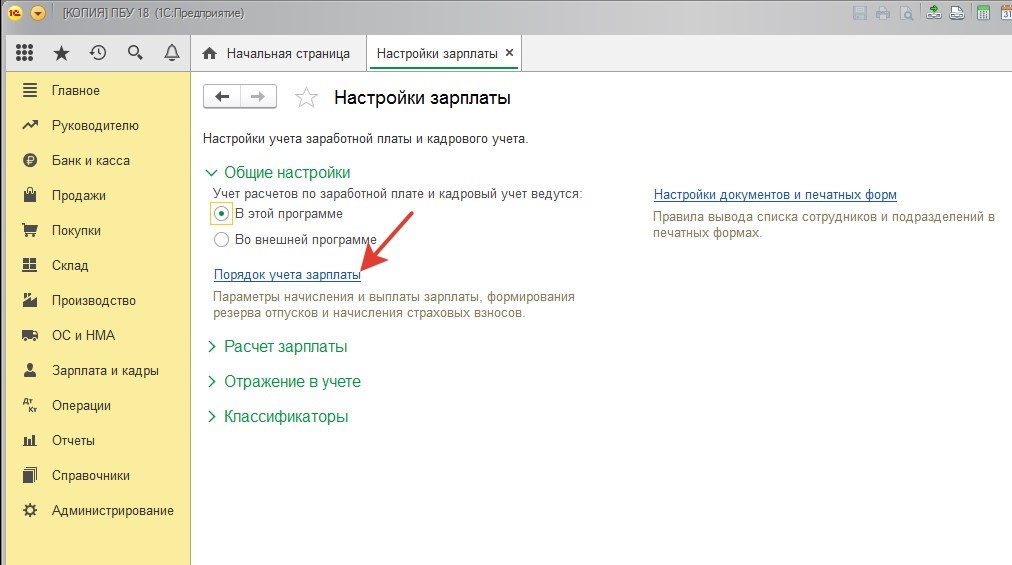Open the sections menu grid icon
Viewport: 1012px width, 565px height.
pos(25,53)
